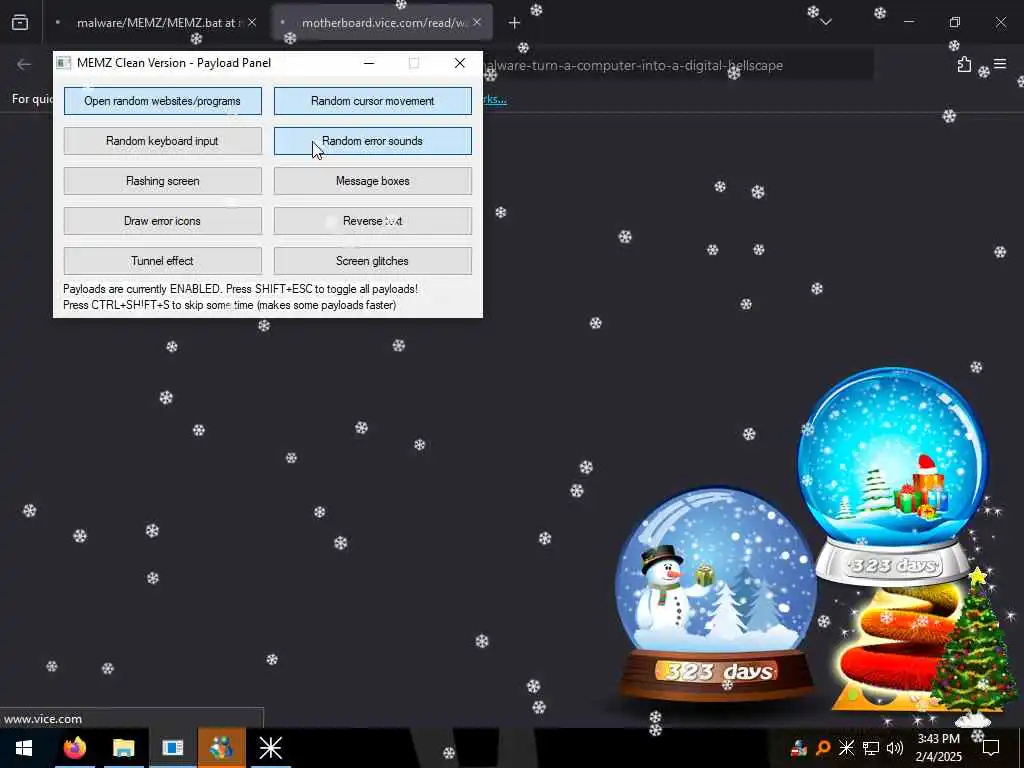Enable the Random keyboard input payload
The height and width of the screenshot is (768, 1024).
pyautogui.click(x=163, y=141)
